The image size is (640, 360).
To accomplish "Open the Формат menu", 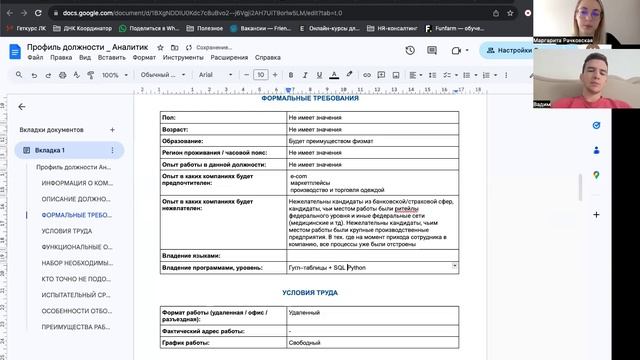I will [x=144, y=58].
